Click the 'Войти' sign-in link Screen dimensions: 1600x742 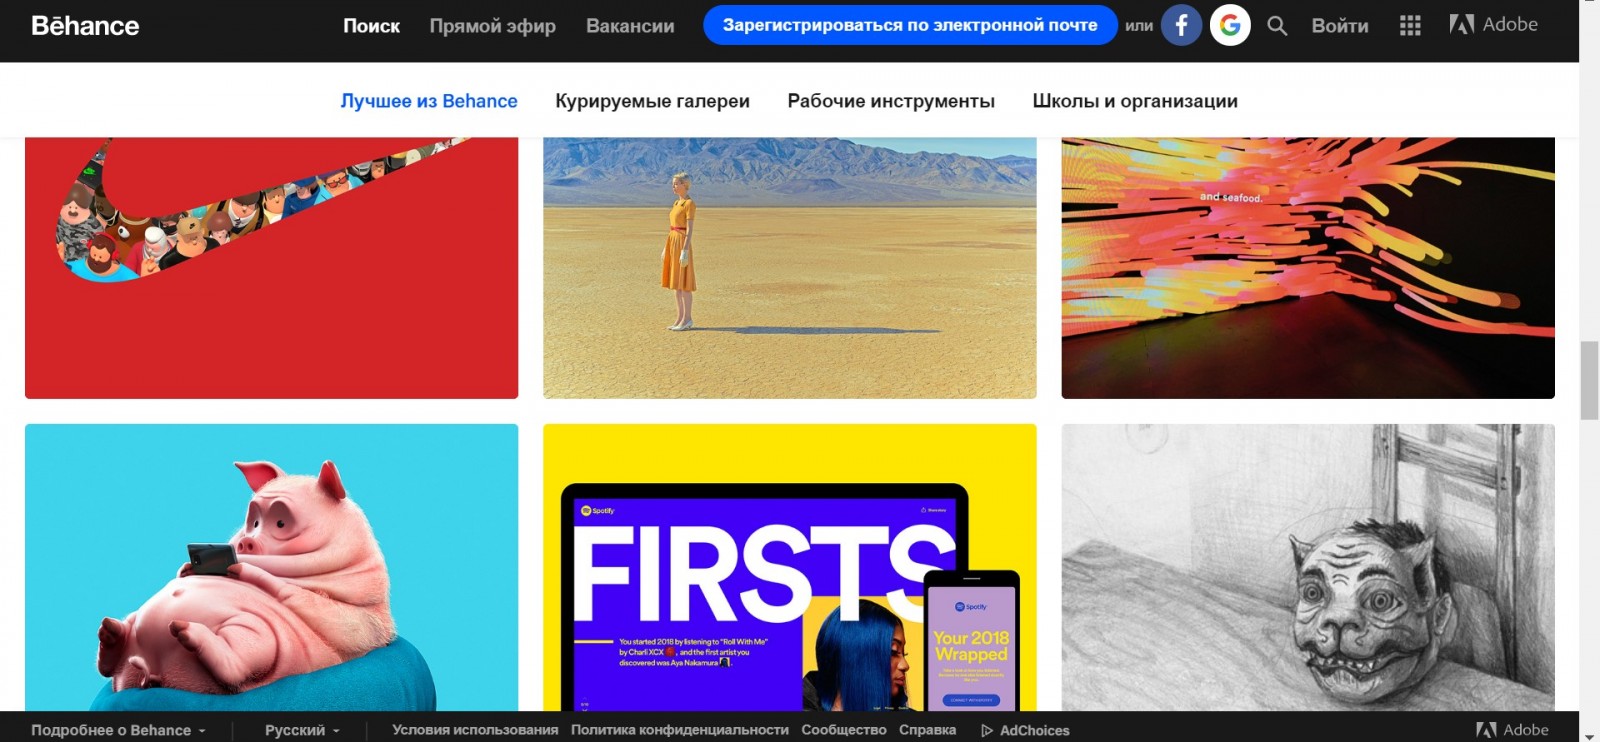(1340, 26)
